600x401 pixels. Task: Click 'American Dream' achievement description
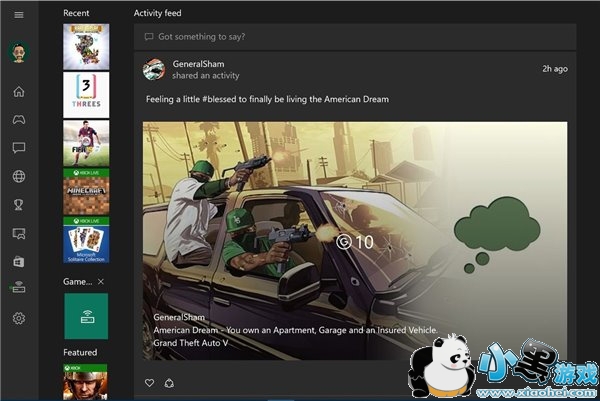click(x=295, y=330)
